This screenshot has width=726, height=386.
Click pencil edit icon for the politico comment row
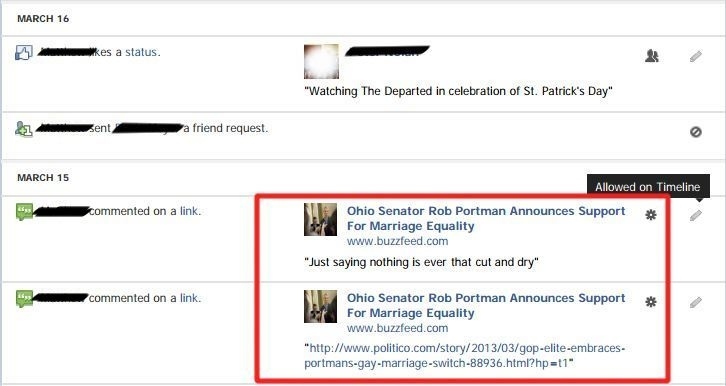coord(695,303)
